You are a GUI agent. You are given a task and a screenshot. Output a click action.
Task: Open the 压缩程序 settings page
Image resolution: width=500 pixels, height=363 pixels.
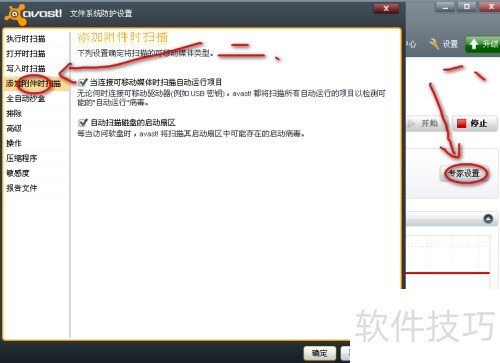pos(22,158)
